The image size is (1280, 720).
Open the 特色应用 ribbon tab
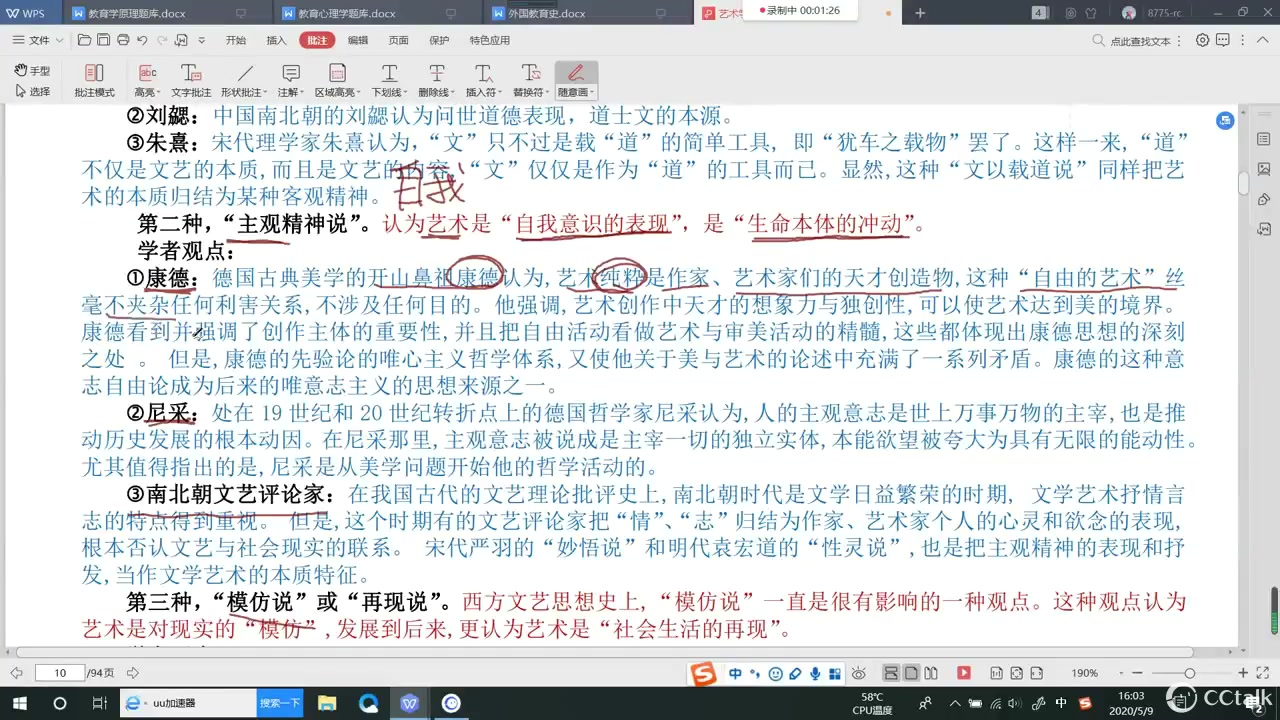[490, 40]
